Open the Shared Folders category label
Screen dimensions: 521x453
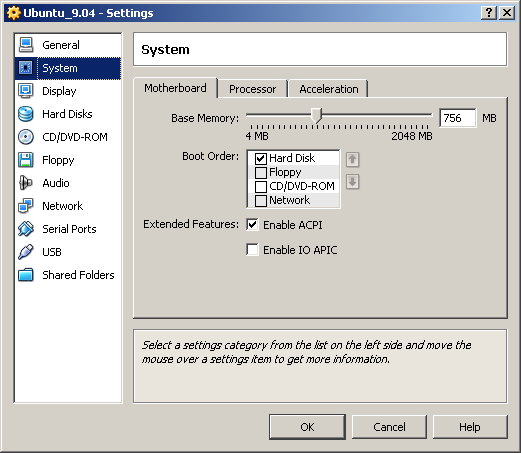78,275
